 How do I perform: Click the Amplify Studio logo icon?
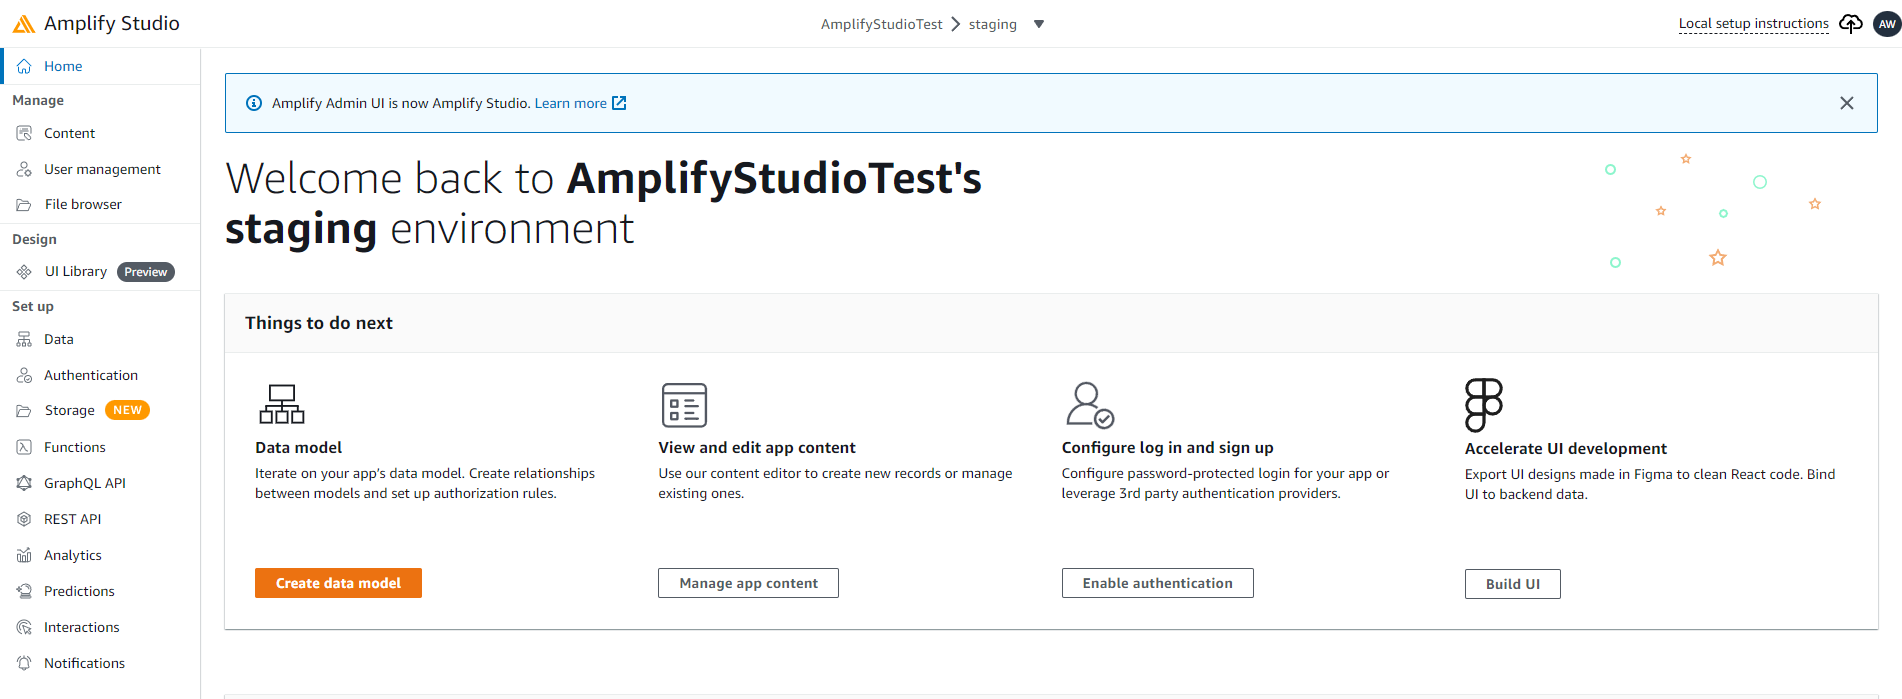click(23, 23)
